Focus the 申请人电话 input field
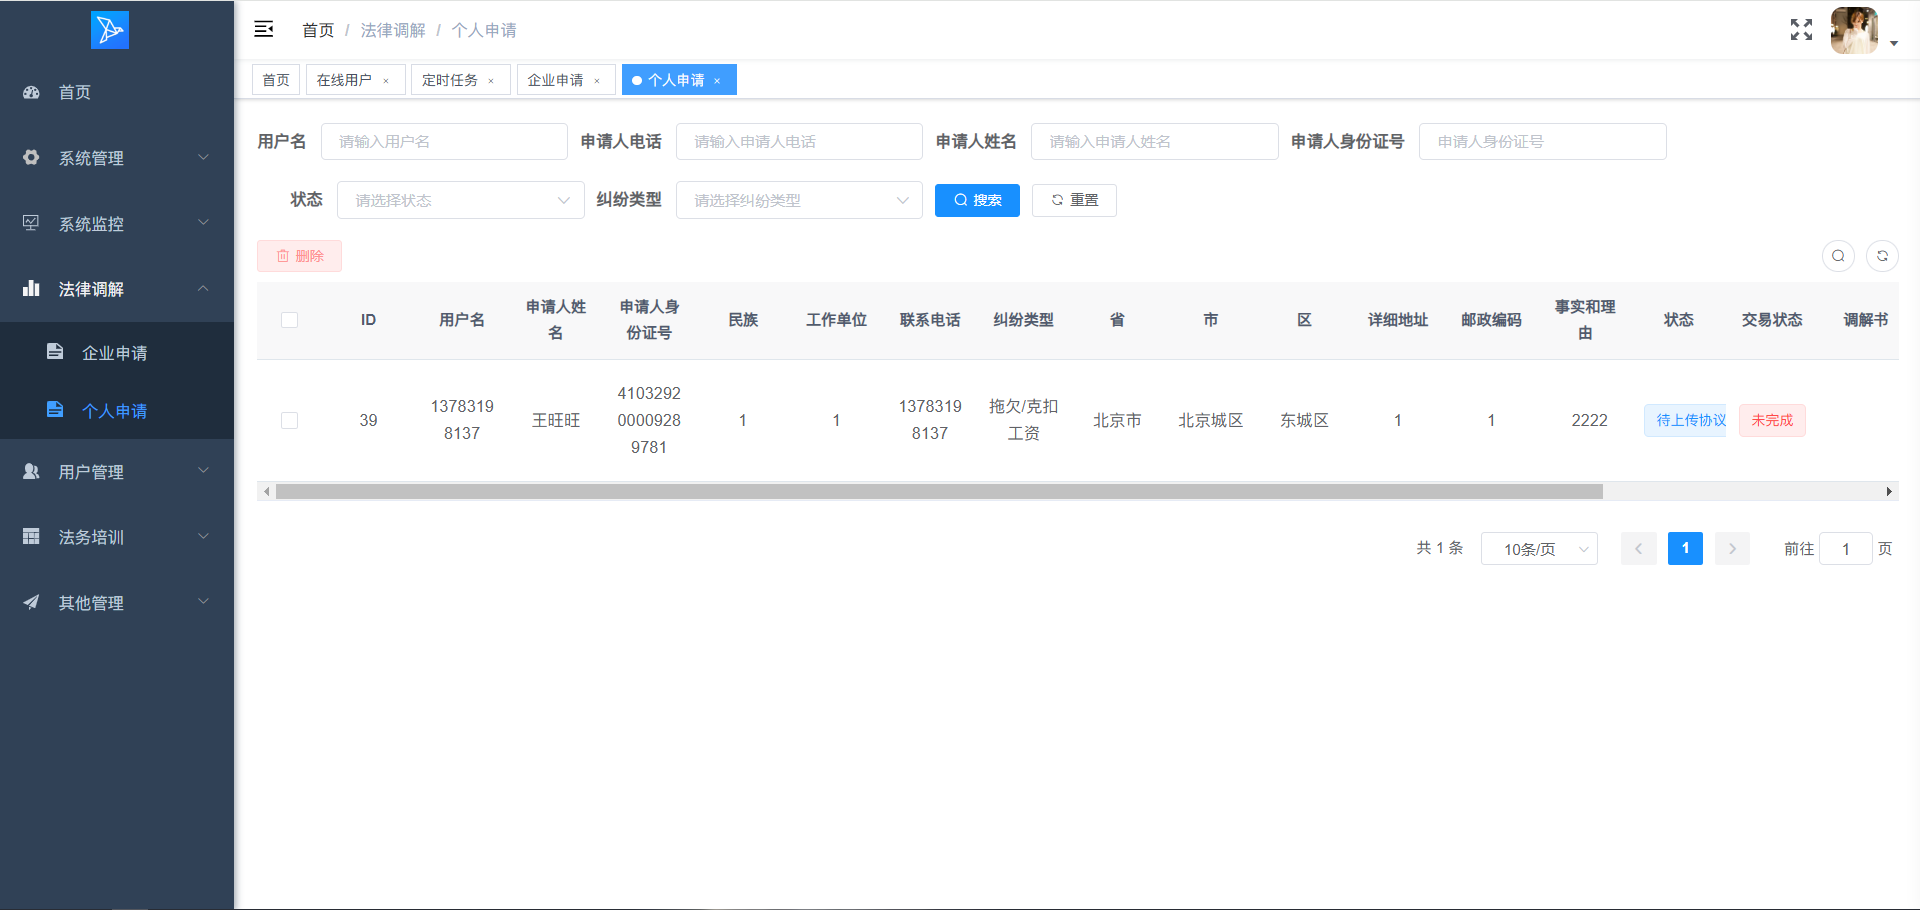 pyautogui.click(x=799, y=141)
